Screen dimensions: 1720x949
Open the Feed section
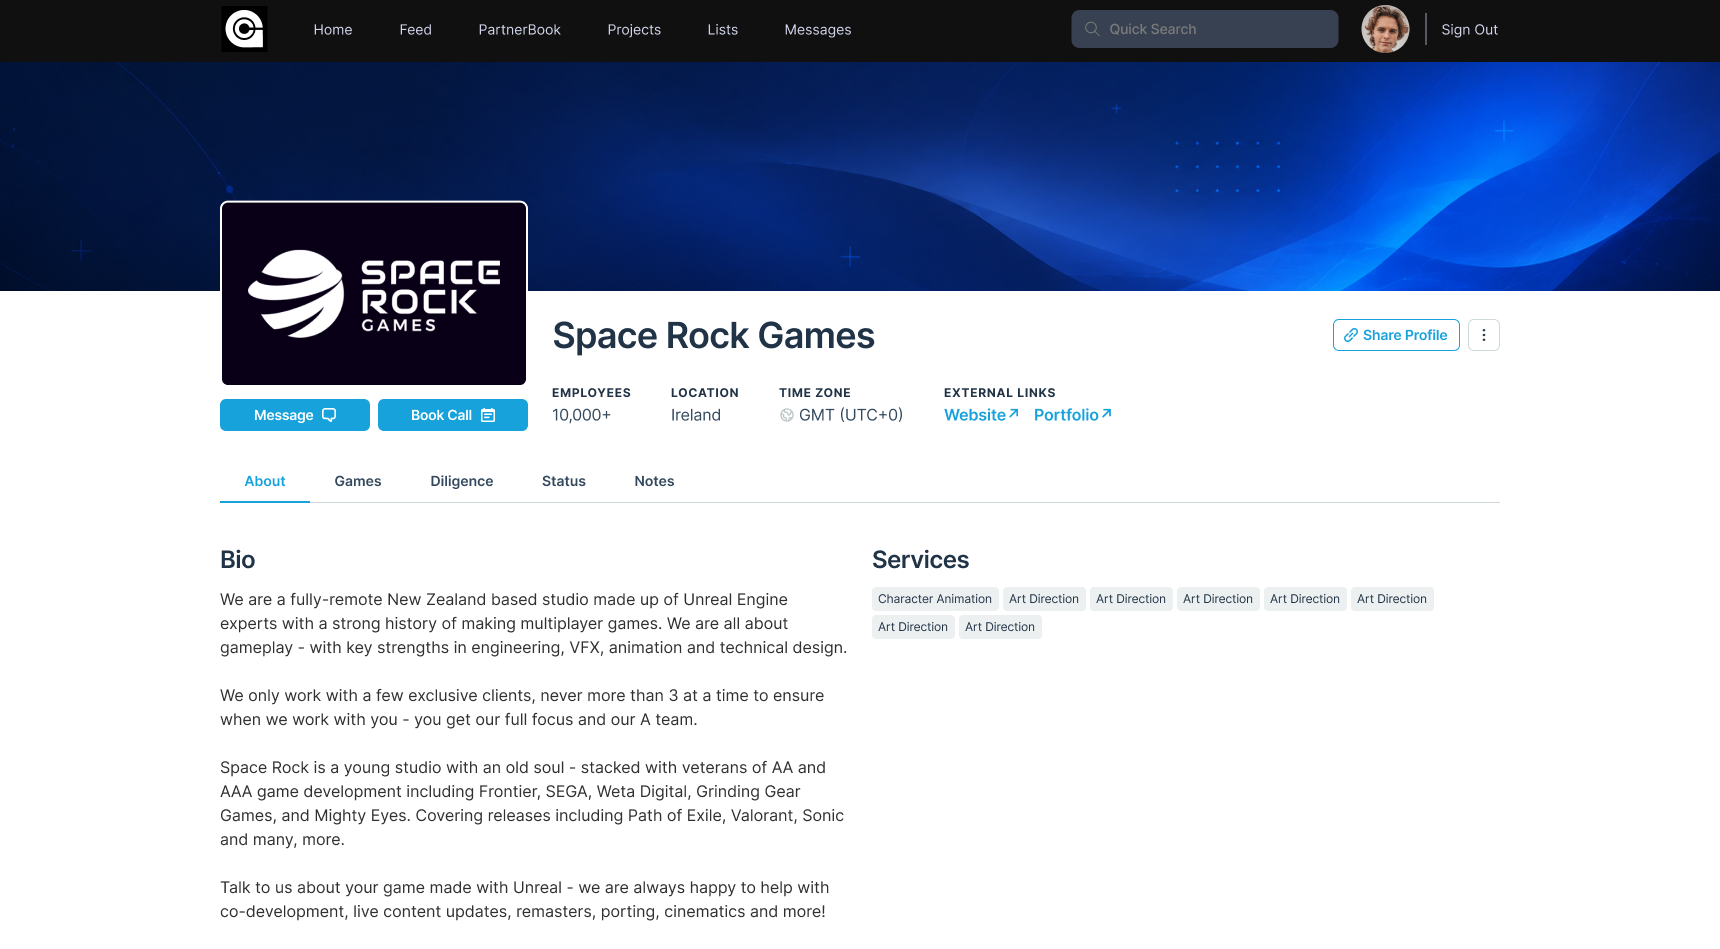[416, 30]
